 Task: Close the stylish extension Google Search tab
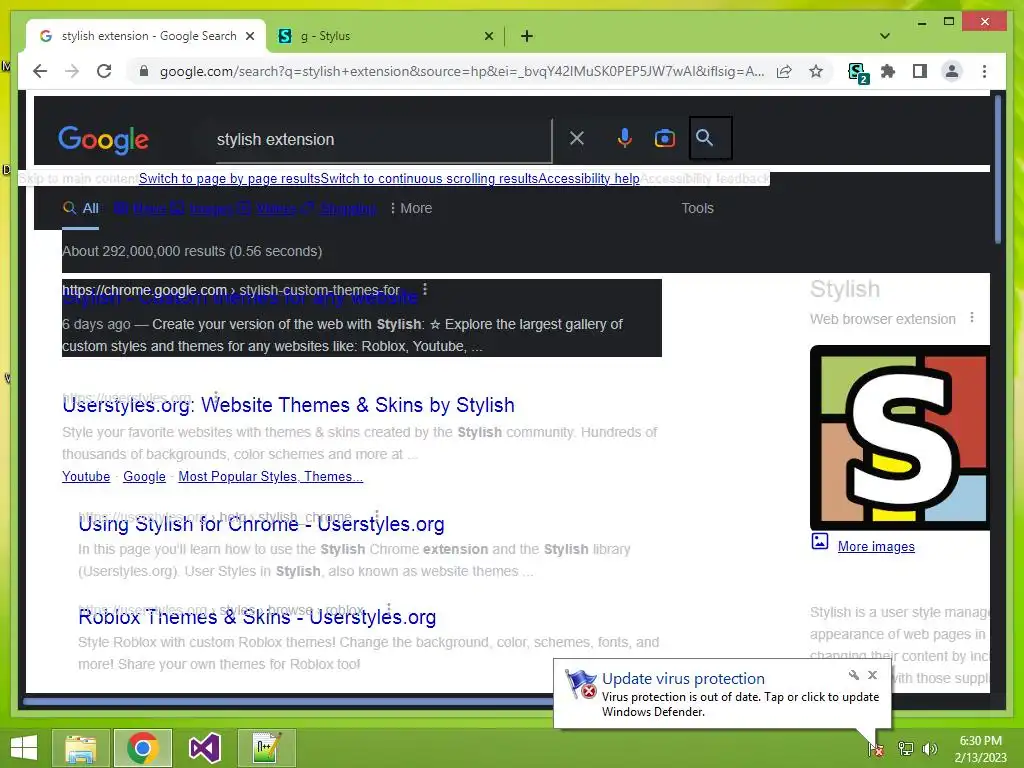pos(249,36)
